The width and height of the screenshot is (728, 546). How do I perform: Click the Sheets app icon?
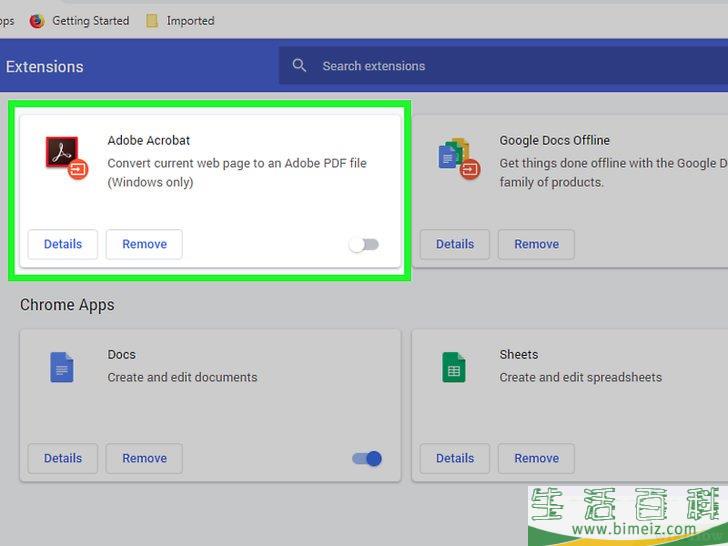454,367
